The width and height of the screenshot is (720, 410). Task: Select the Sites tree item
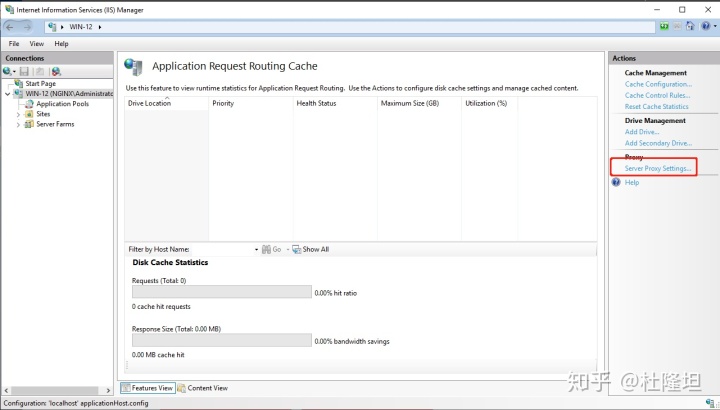pyautogui.click(x=43, y=114)
